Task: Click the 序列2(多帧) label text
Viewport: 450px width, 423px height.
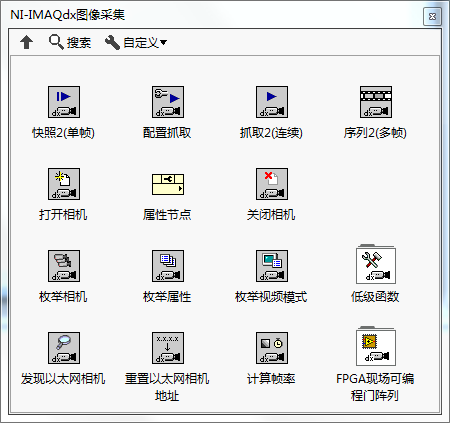Action: [x=375, y=133]
